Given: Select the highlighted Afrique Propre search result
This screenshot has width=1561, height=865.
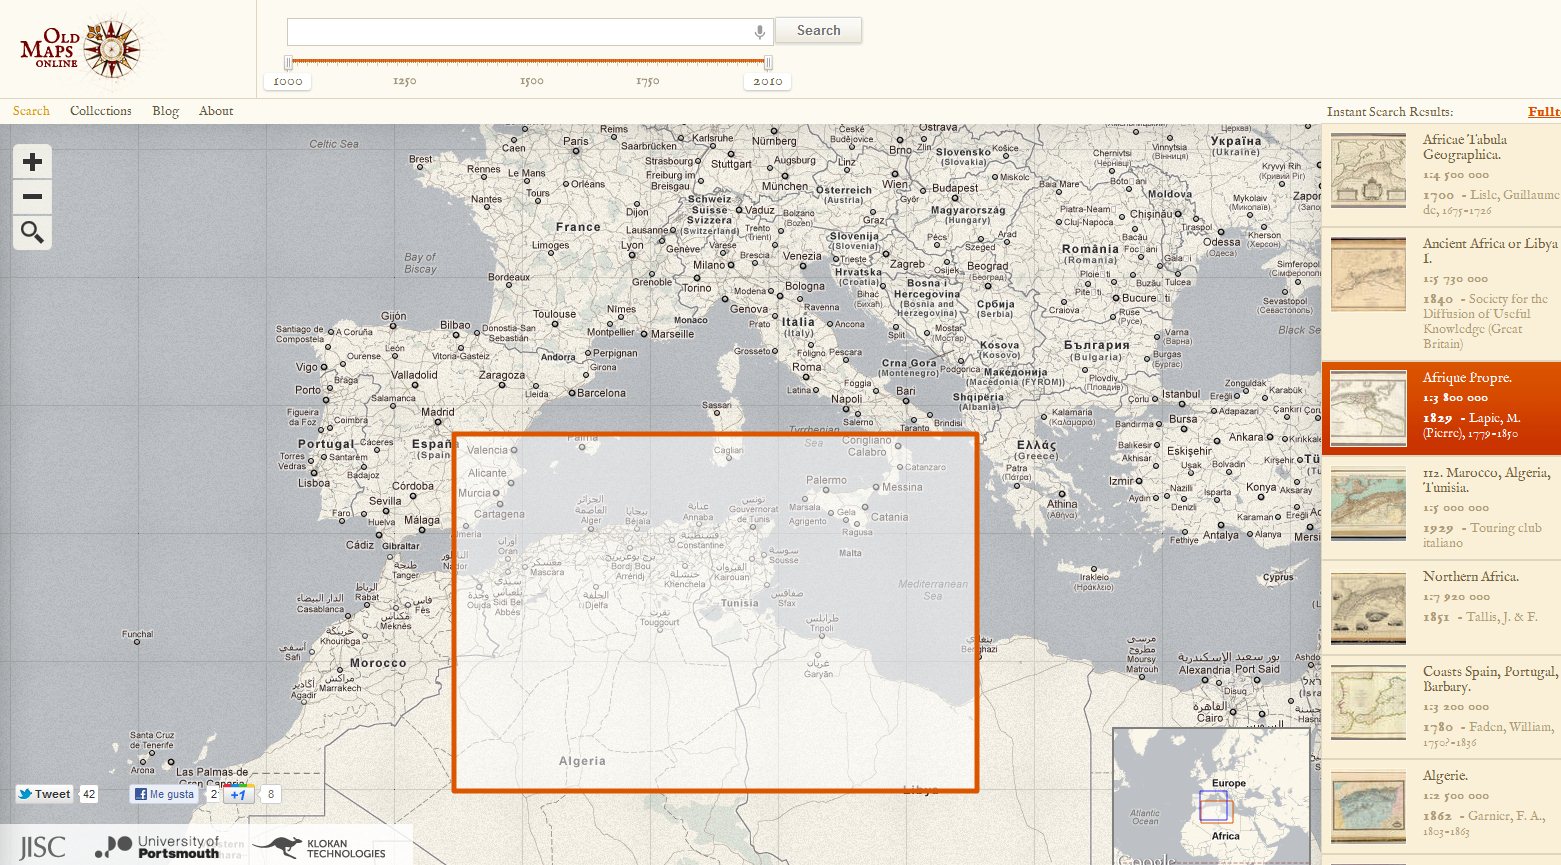Looking at the screenshot, I should 1440,408.
